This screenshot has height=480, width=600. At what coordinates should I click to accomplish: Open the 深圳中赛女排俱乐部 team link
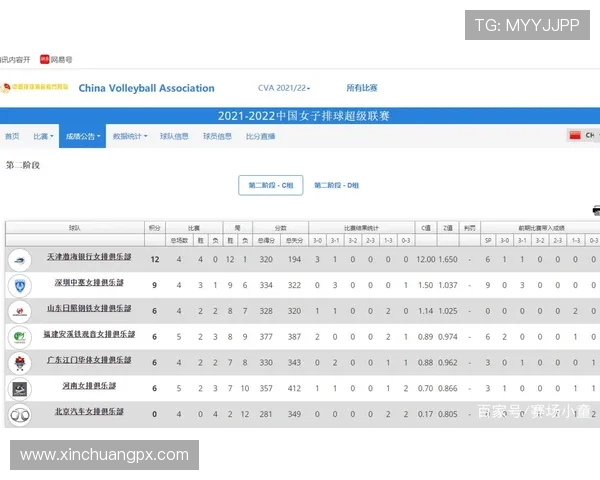(x=89, y=282)
